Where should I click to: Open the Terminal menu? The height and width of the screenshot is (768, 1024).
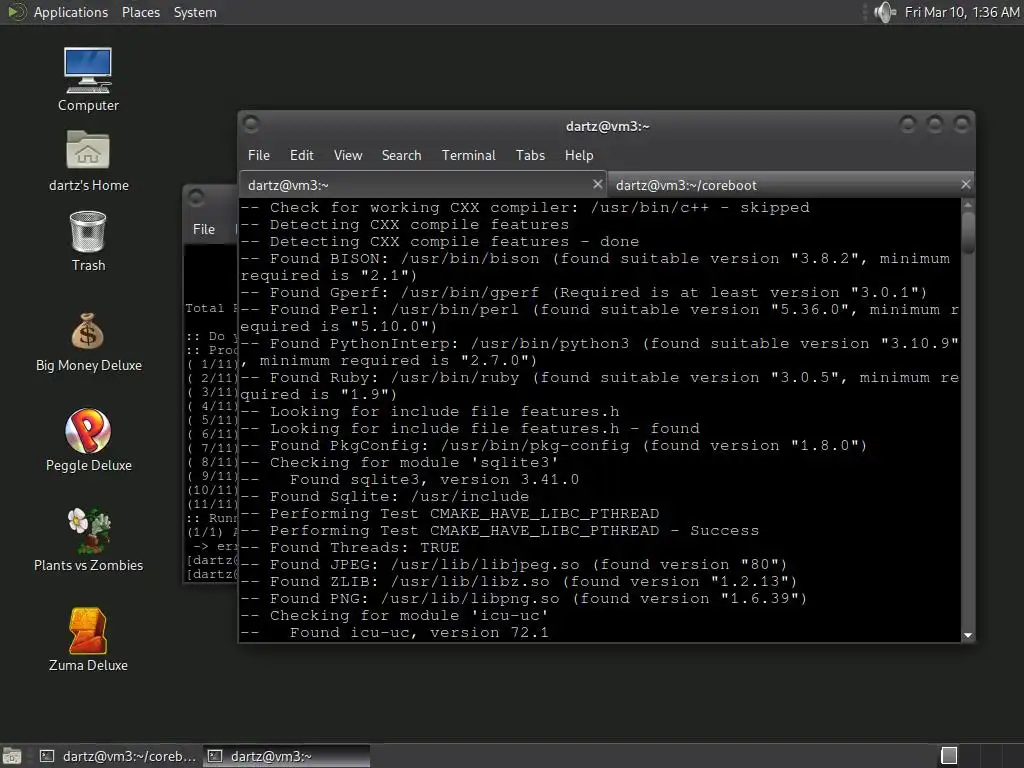pos(468,155)
